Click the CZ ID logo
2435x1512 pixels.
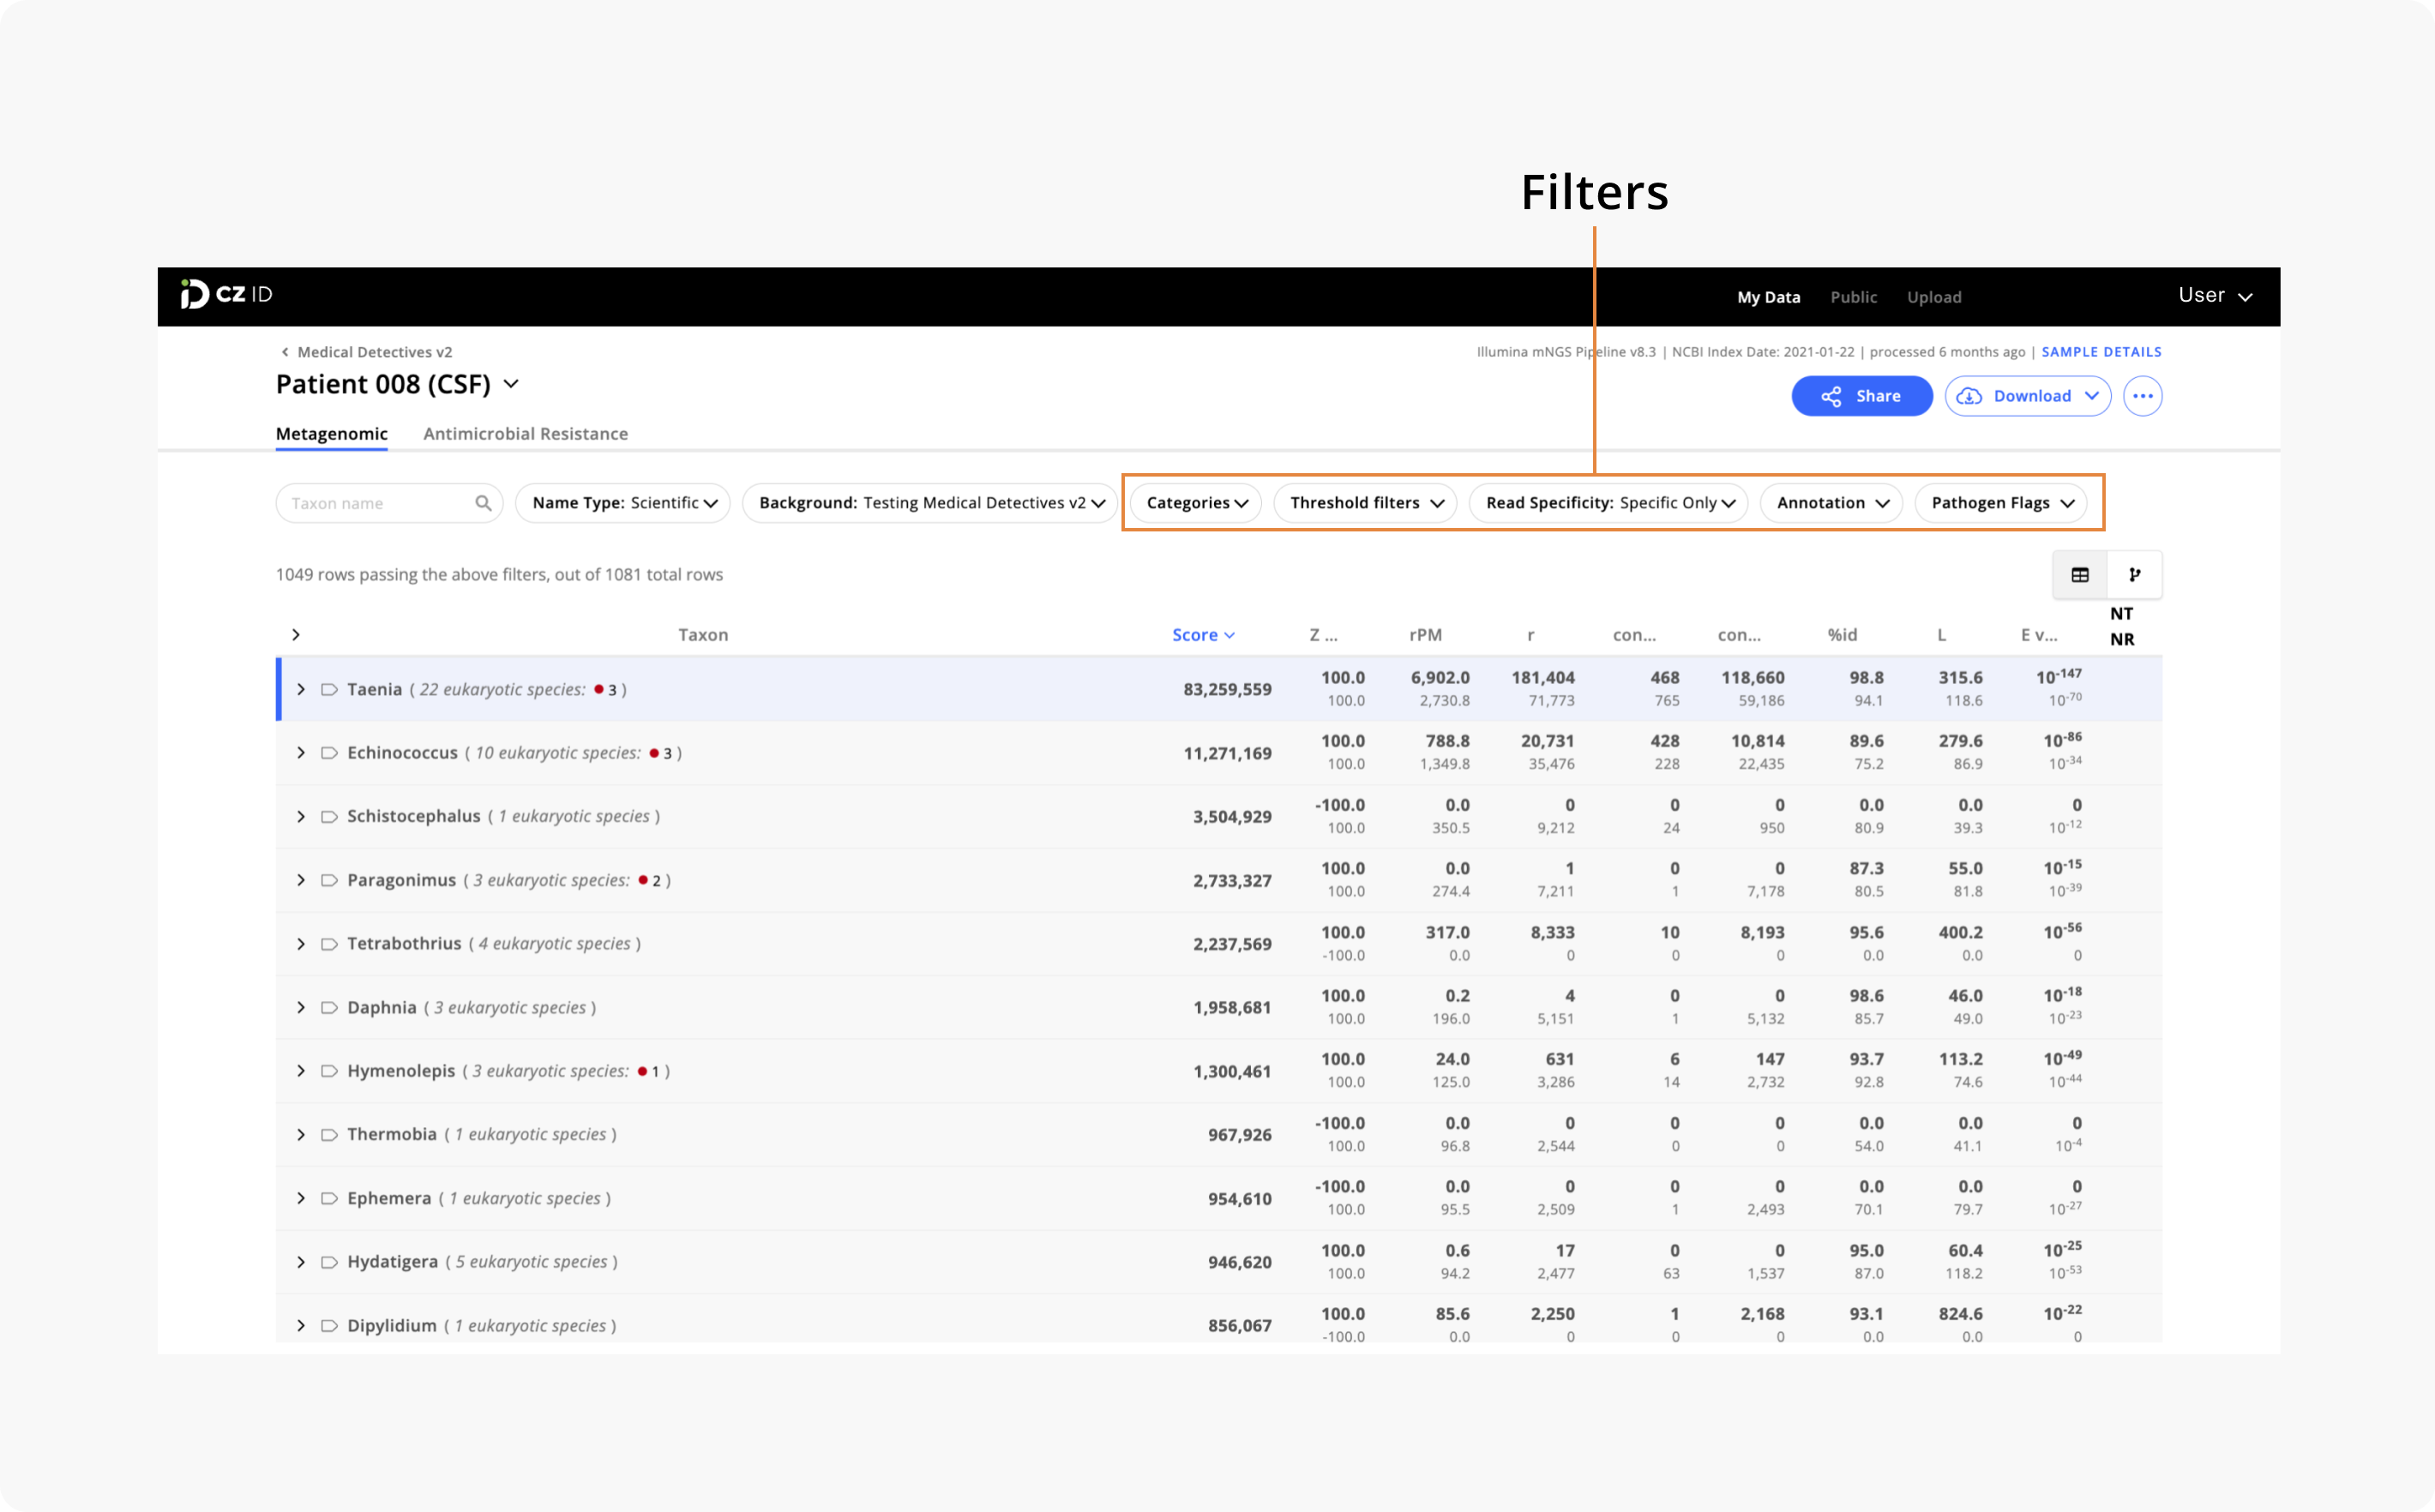click(x=227, y=294)
